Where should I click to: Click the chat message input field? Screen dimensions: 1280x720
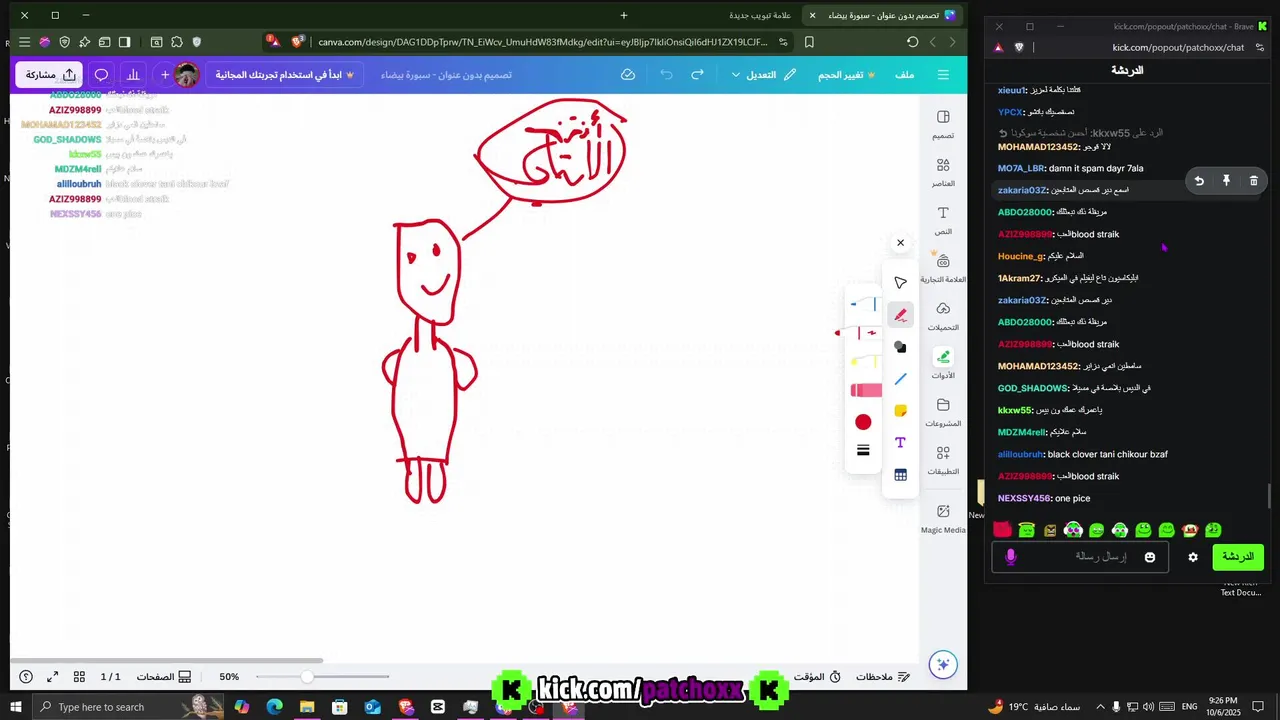1082,557
